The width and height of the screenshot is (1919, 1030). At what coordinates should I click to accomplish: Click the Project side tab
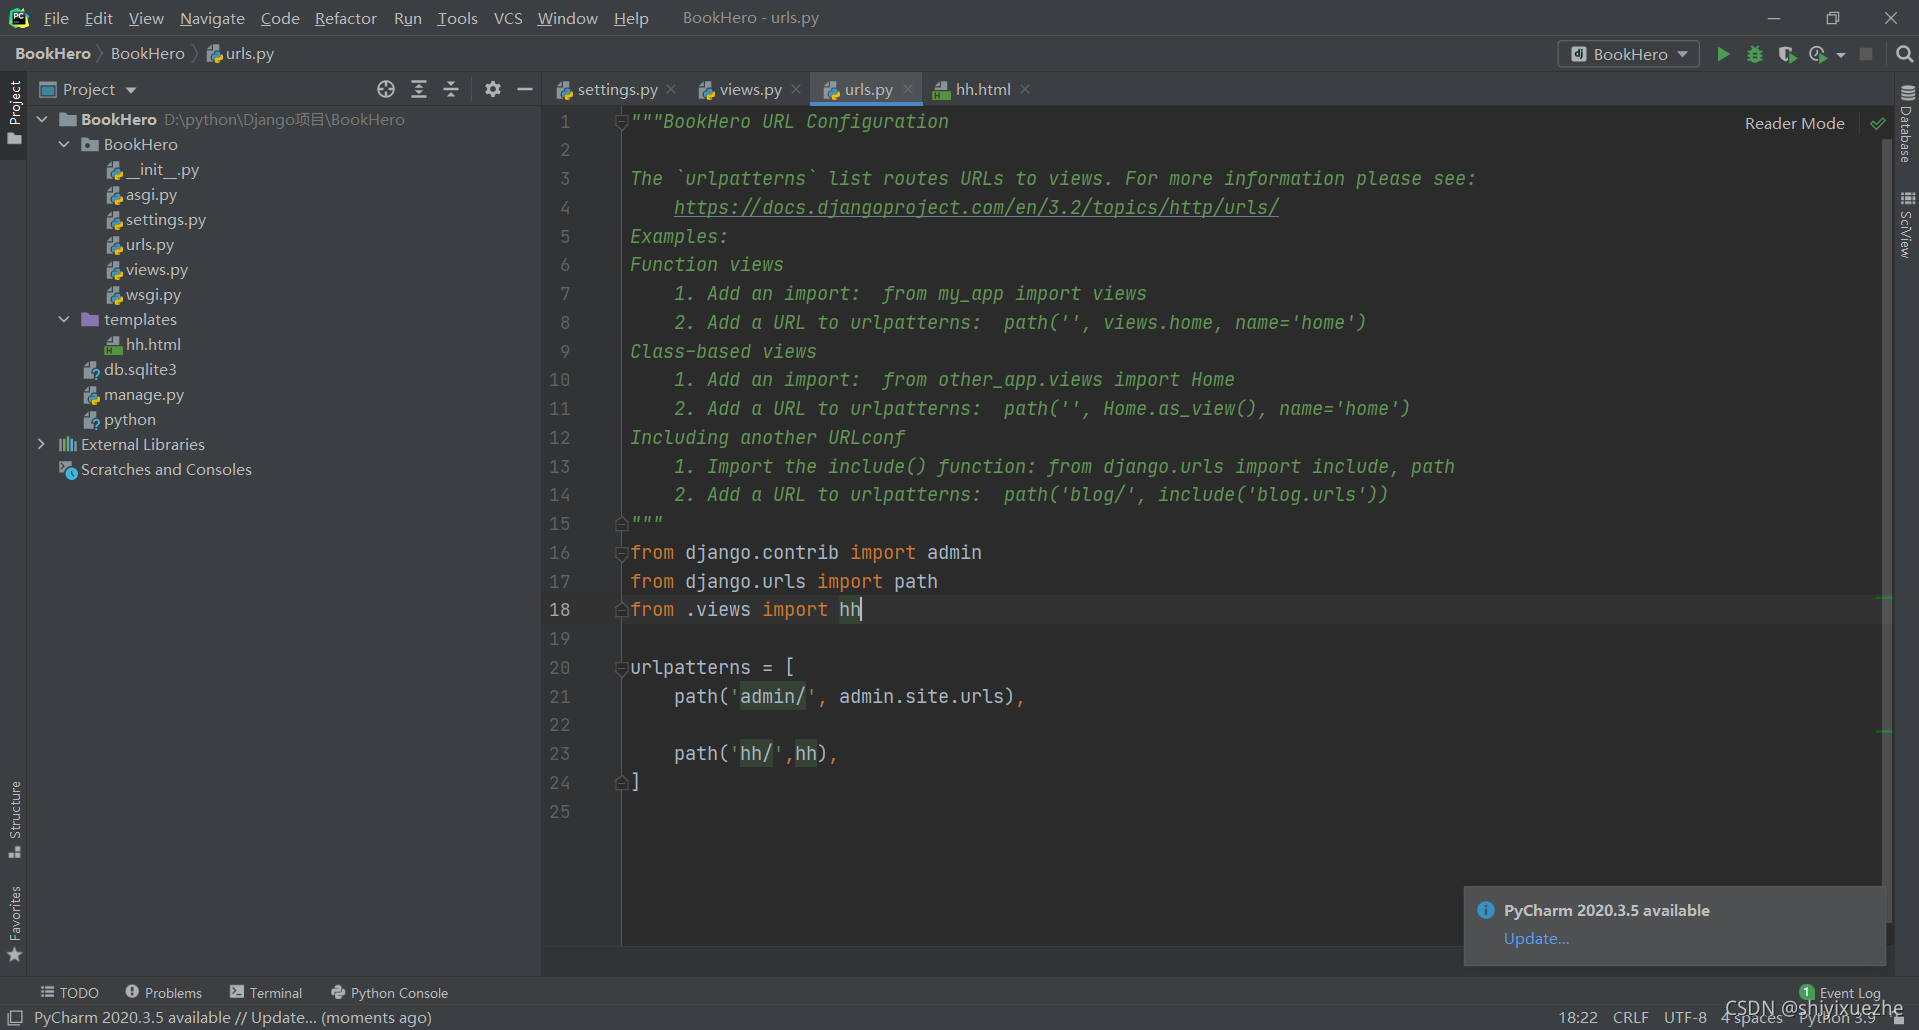point(15,112)
